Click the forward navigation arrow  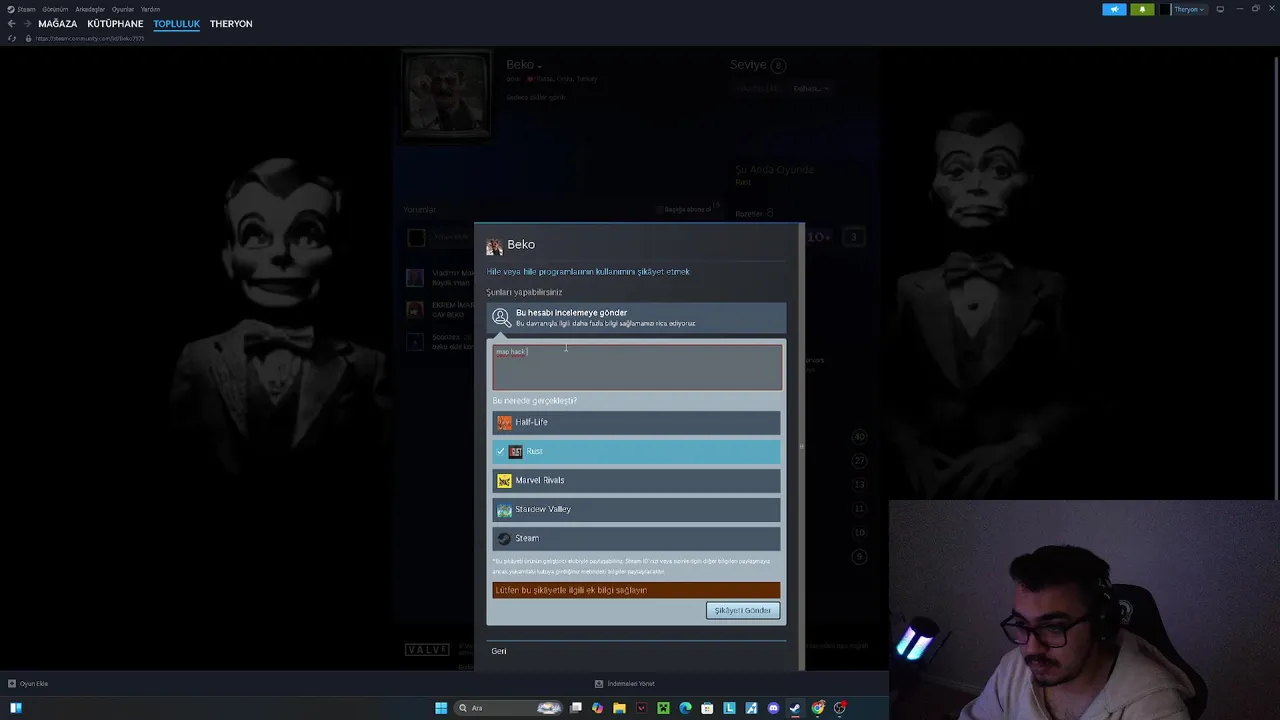[x=26, y=24]
